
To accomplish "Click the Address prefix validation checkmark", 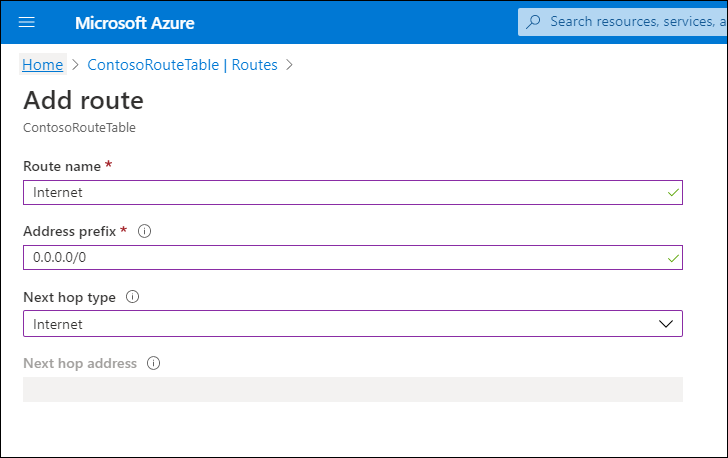I will [671, 257].
